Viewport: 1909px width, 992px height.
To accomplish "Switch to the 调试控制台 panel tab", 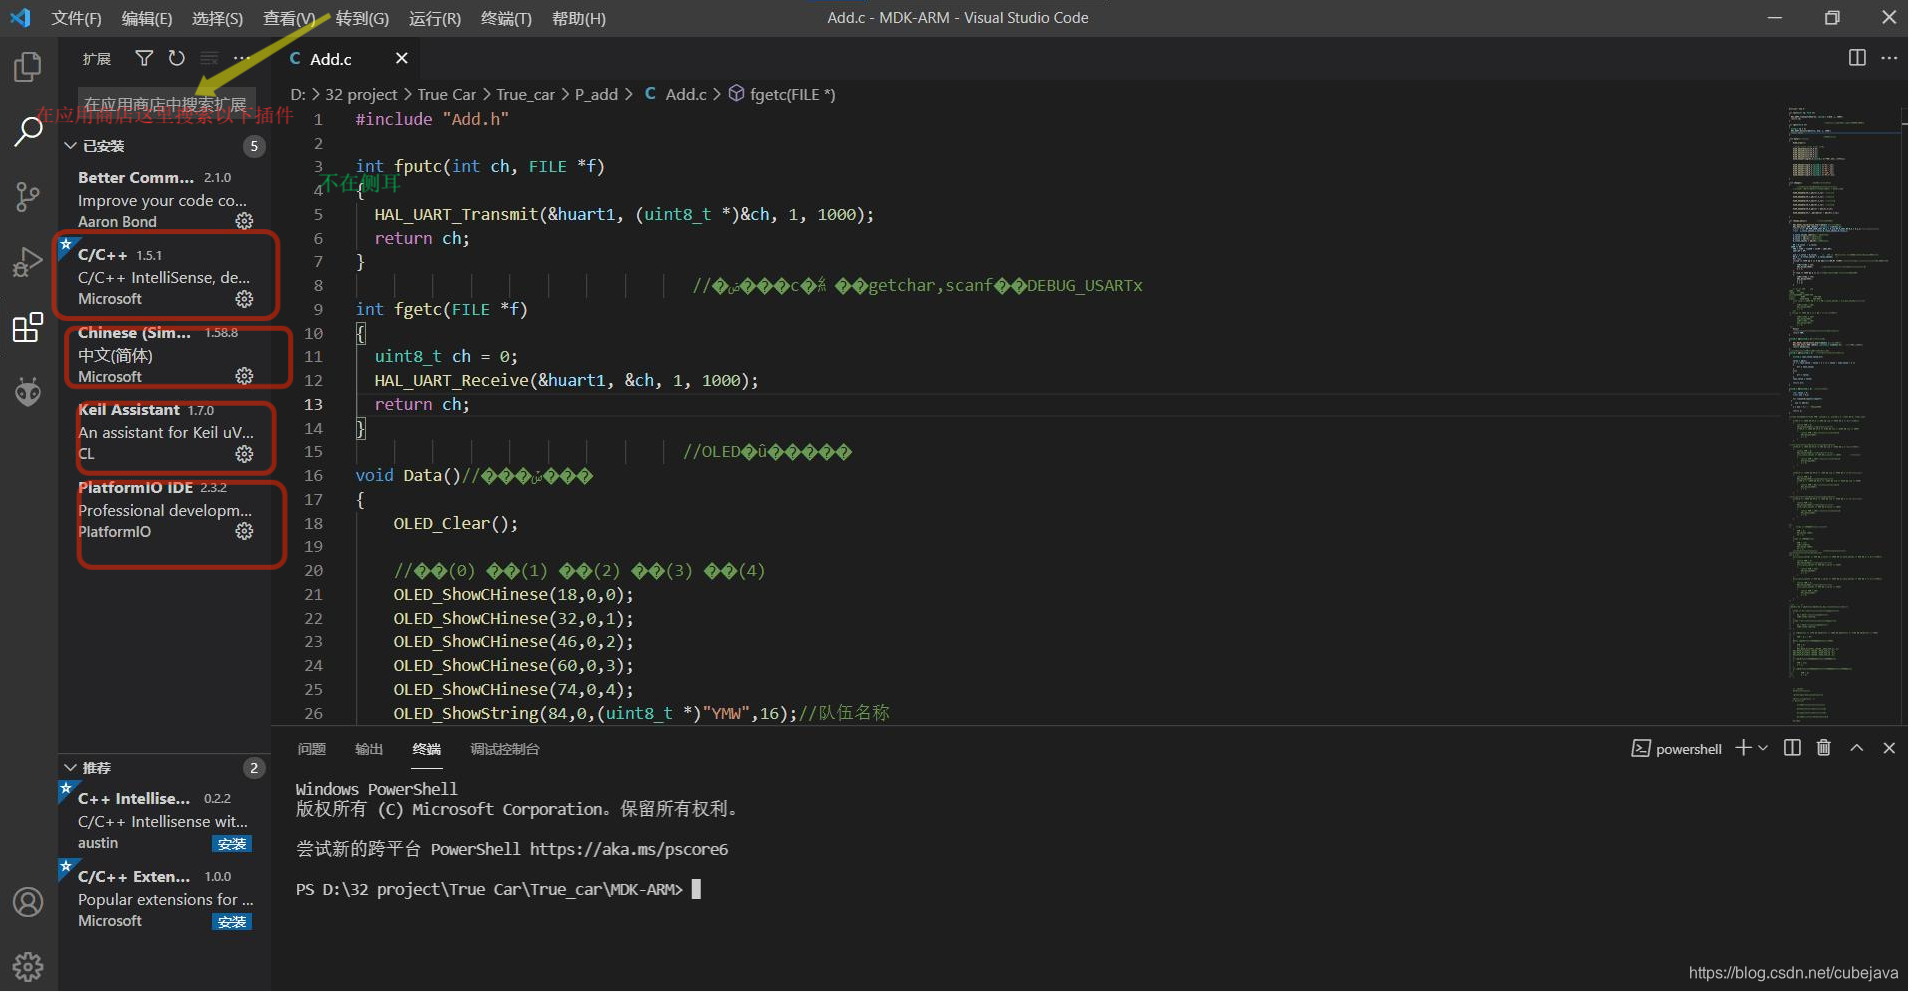I will point(505,749).
